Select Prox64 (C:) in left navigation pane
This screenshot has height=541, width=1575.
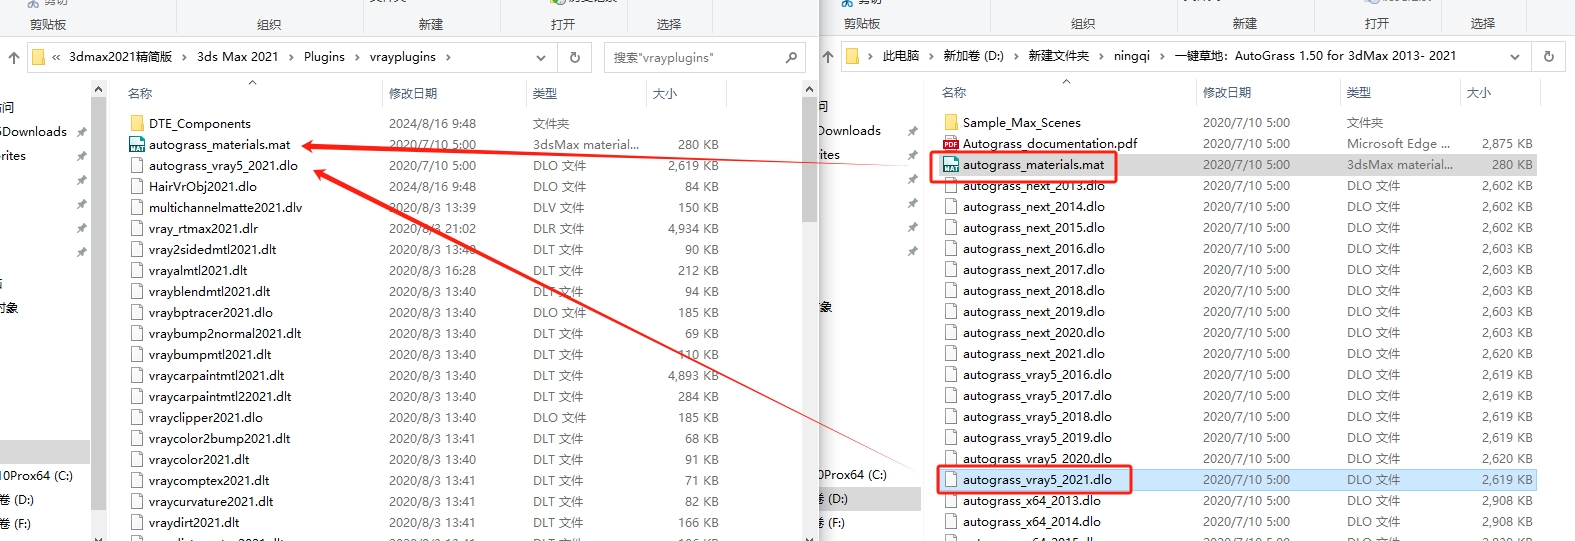tap(36, 476)
